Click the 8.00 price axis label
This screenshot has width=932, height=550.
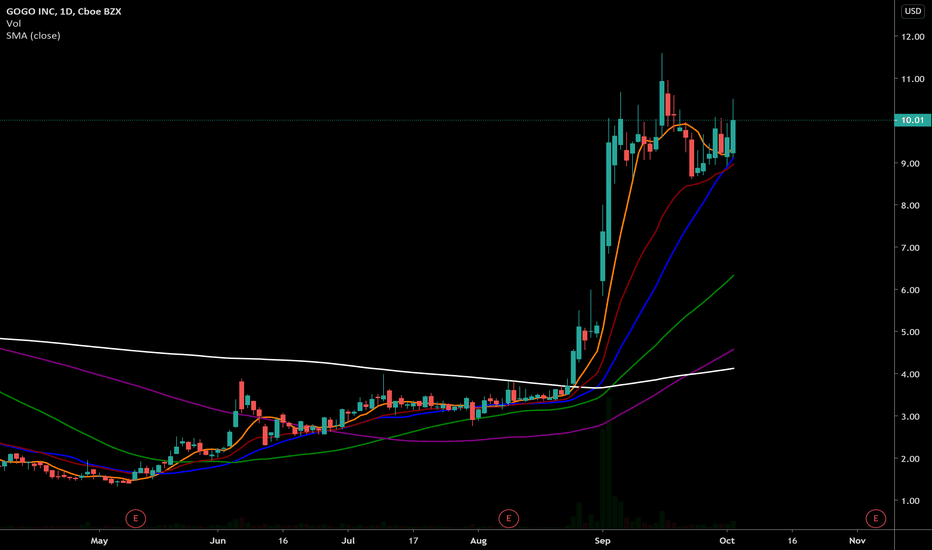pos(911,206)
